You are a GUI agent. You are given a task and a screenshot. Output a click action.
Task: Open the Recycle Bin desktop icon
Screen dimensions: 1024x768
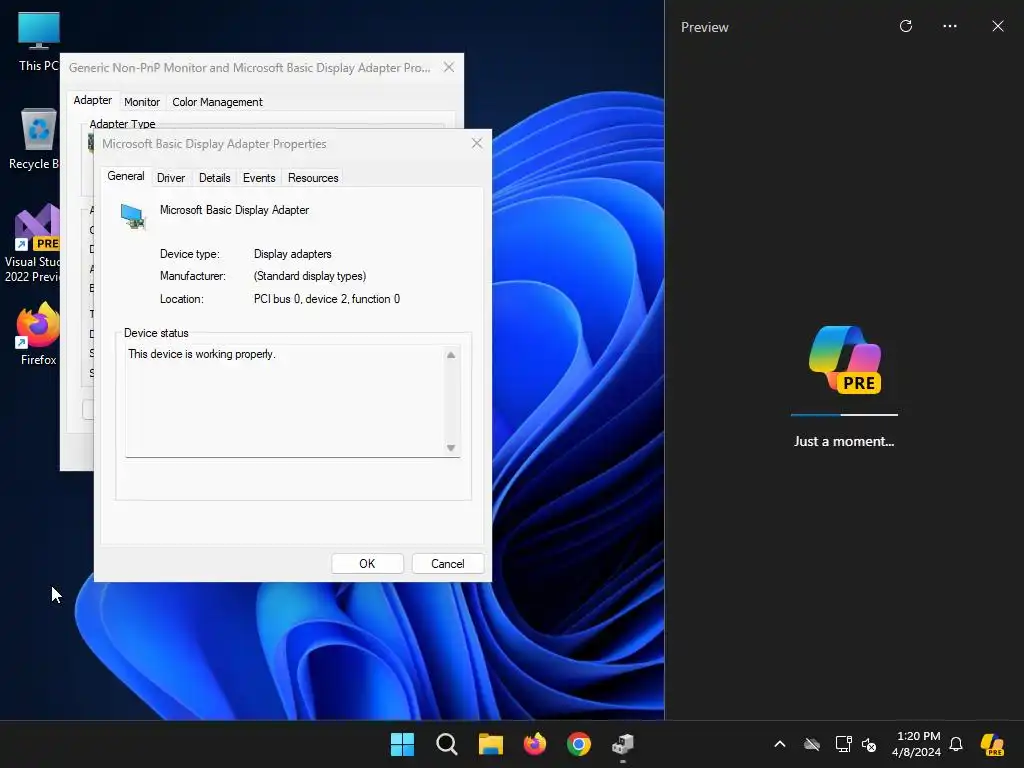pyautogui.click(x=37, y=138)
